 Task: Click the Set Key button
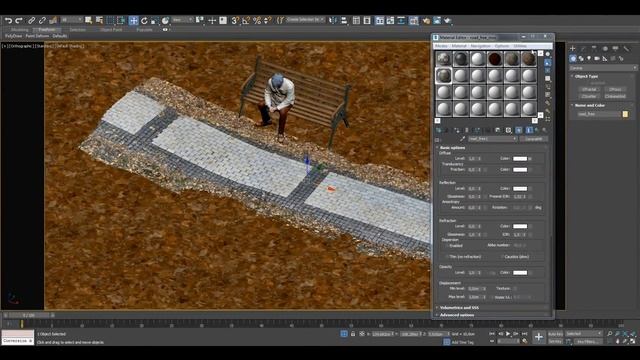pyautogui.click(x=555, y=341)
